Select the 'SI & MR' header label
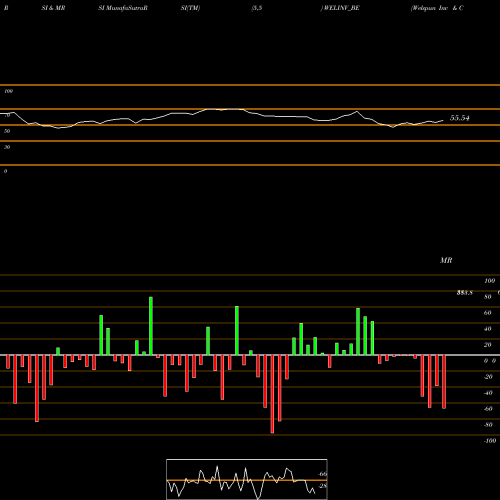 point(53,8)
